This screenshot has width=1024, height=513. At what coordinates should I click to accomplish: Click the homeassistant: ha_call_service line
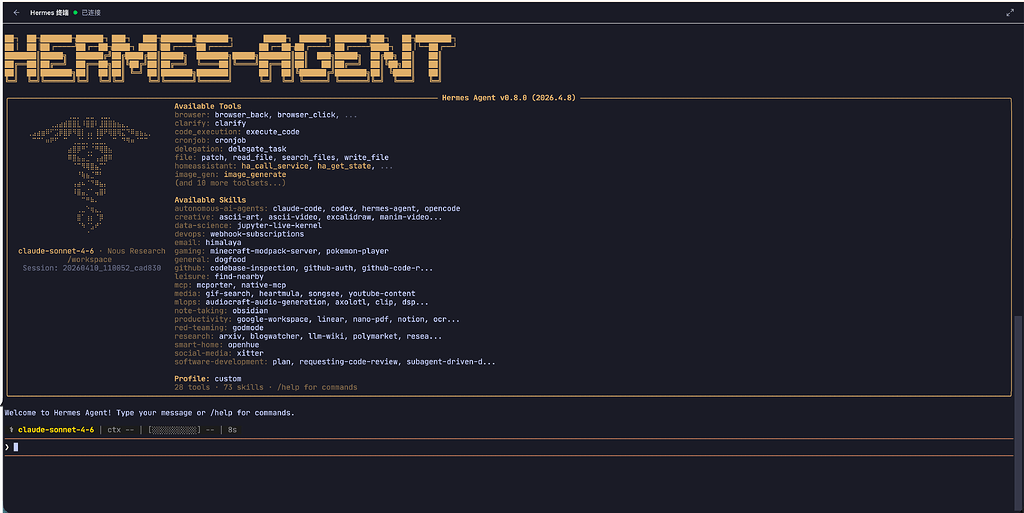pyautogui.click(x=284, y=166)
